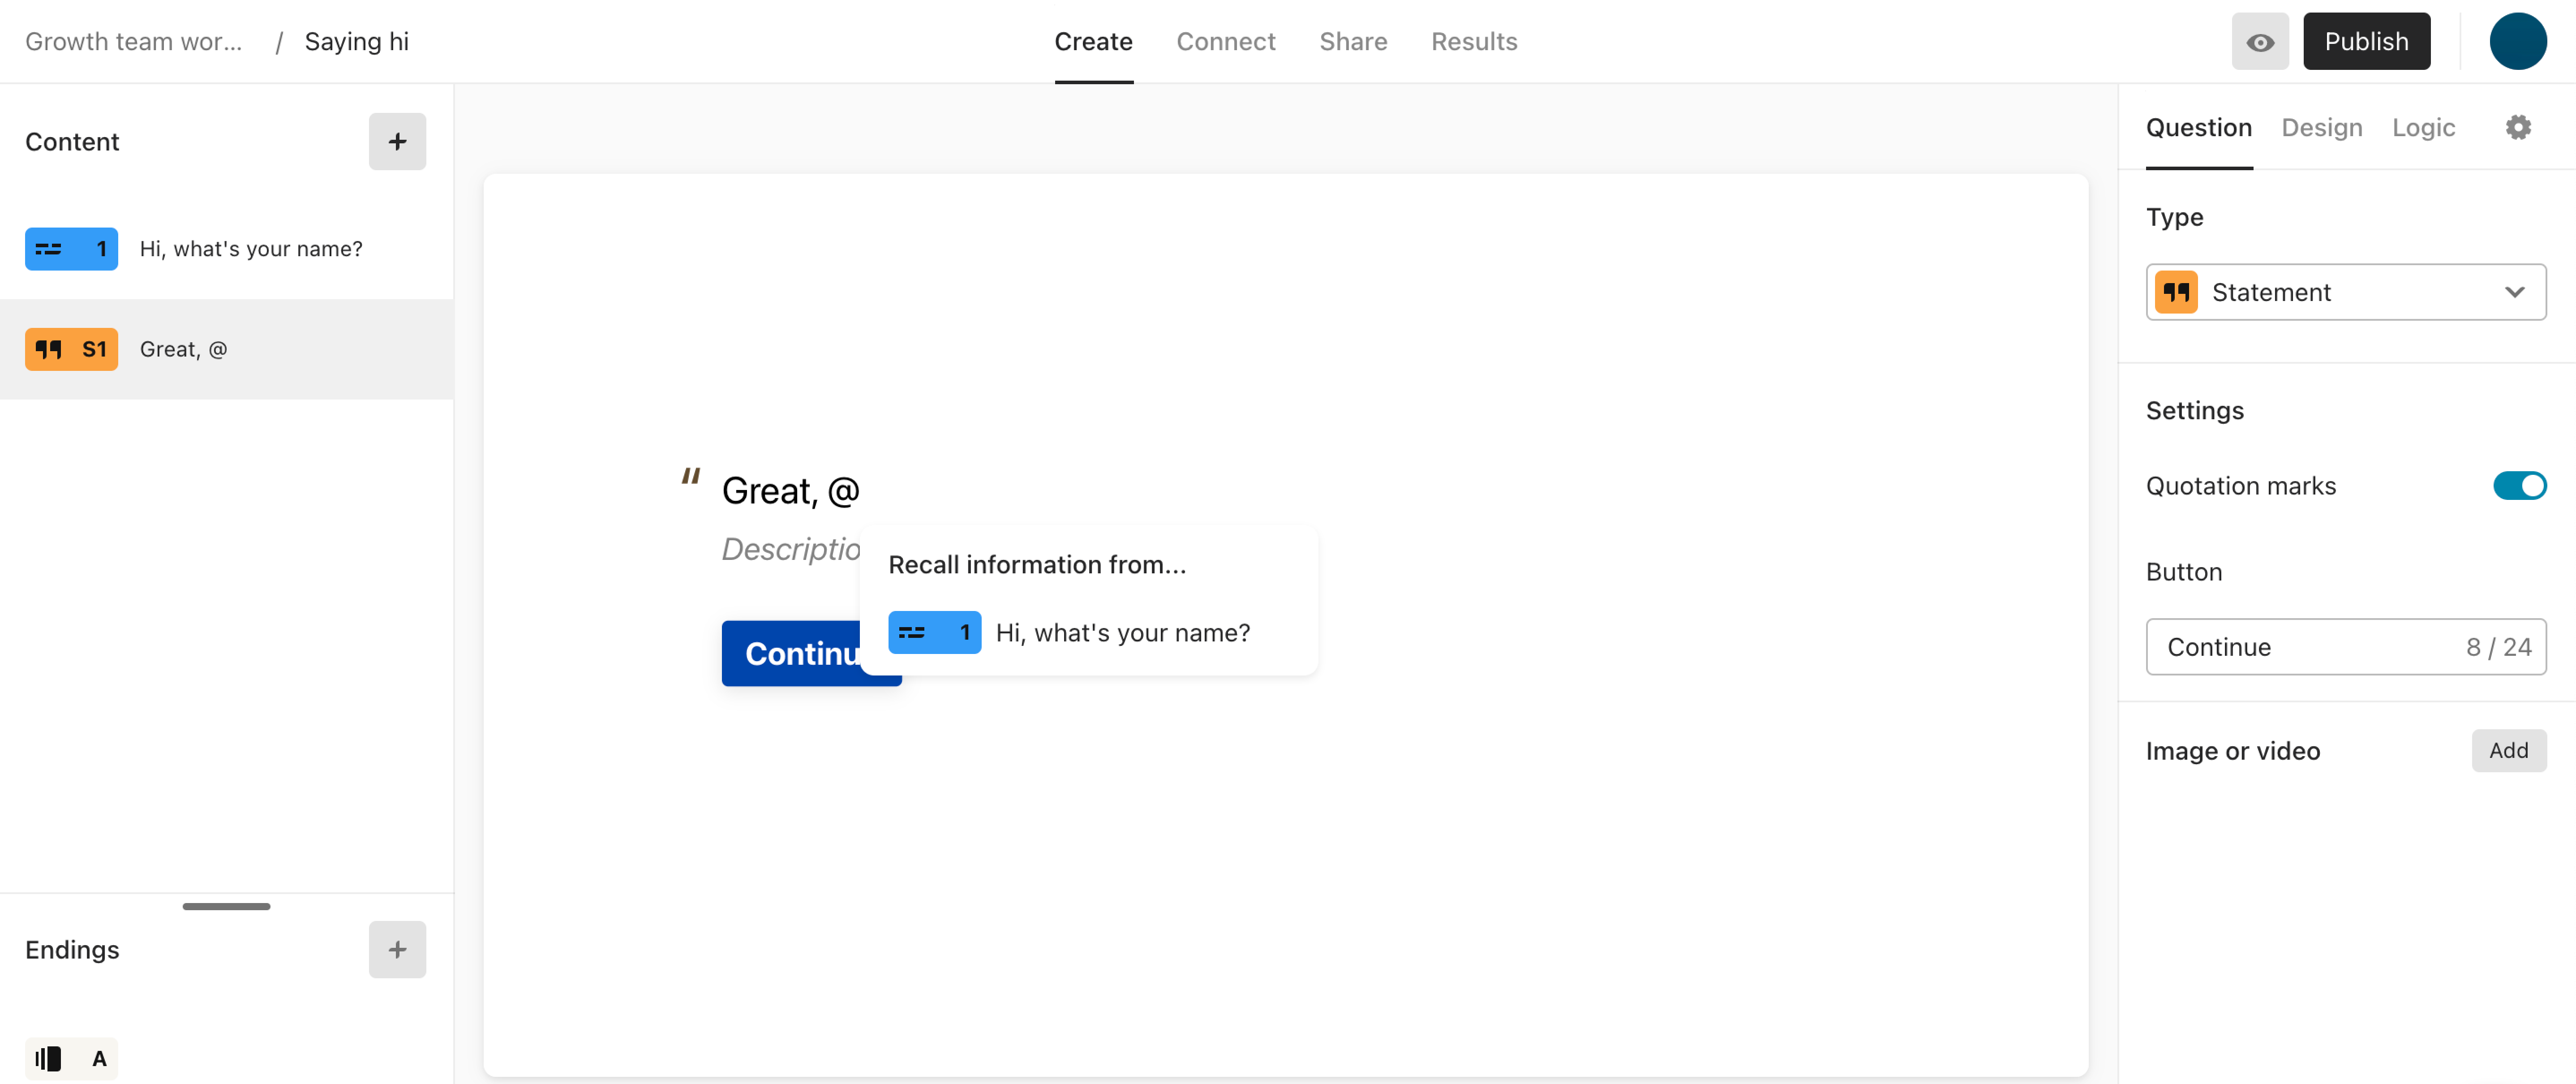Viewport: 2576px width, 1084px height.
Task: Open the Results tab
Action: pyautogui.click(x=1473, y=41)
